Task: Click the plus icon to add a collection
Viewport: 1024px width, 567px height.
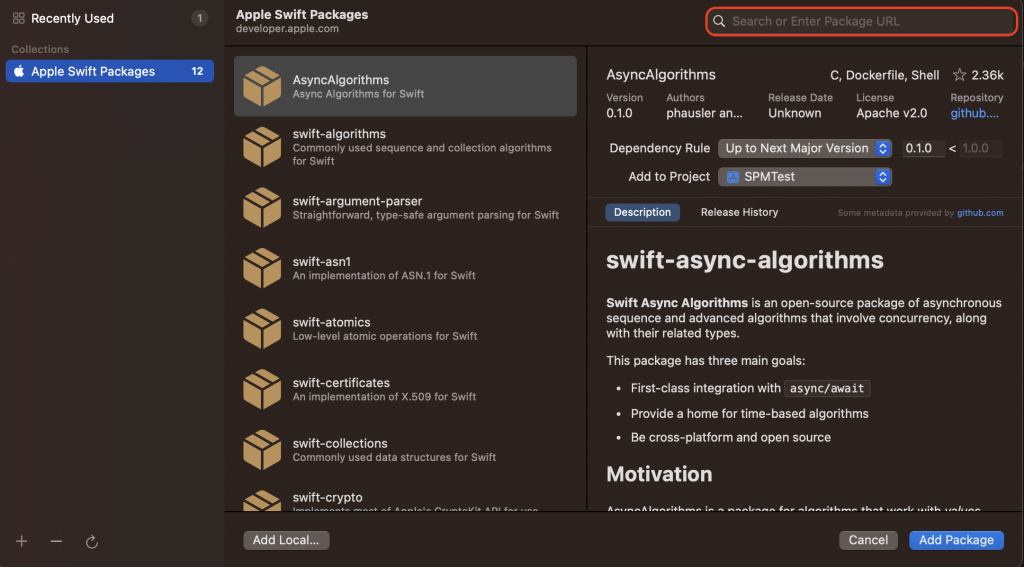Action: tap(22, 542)
